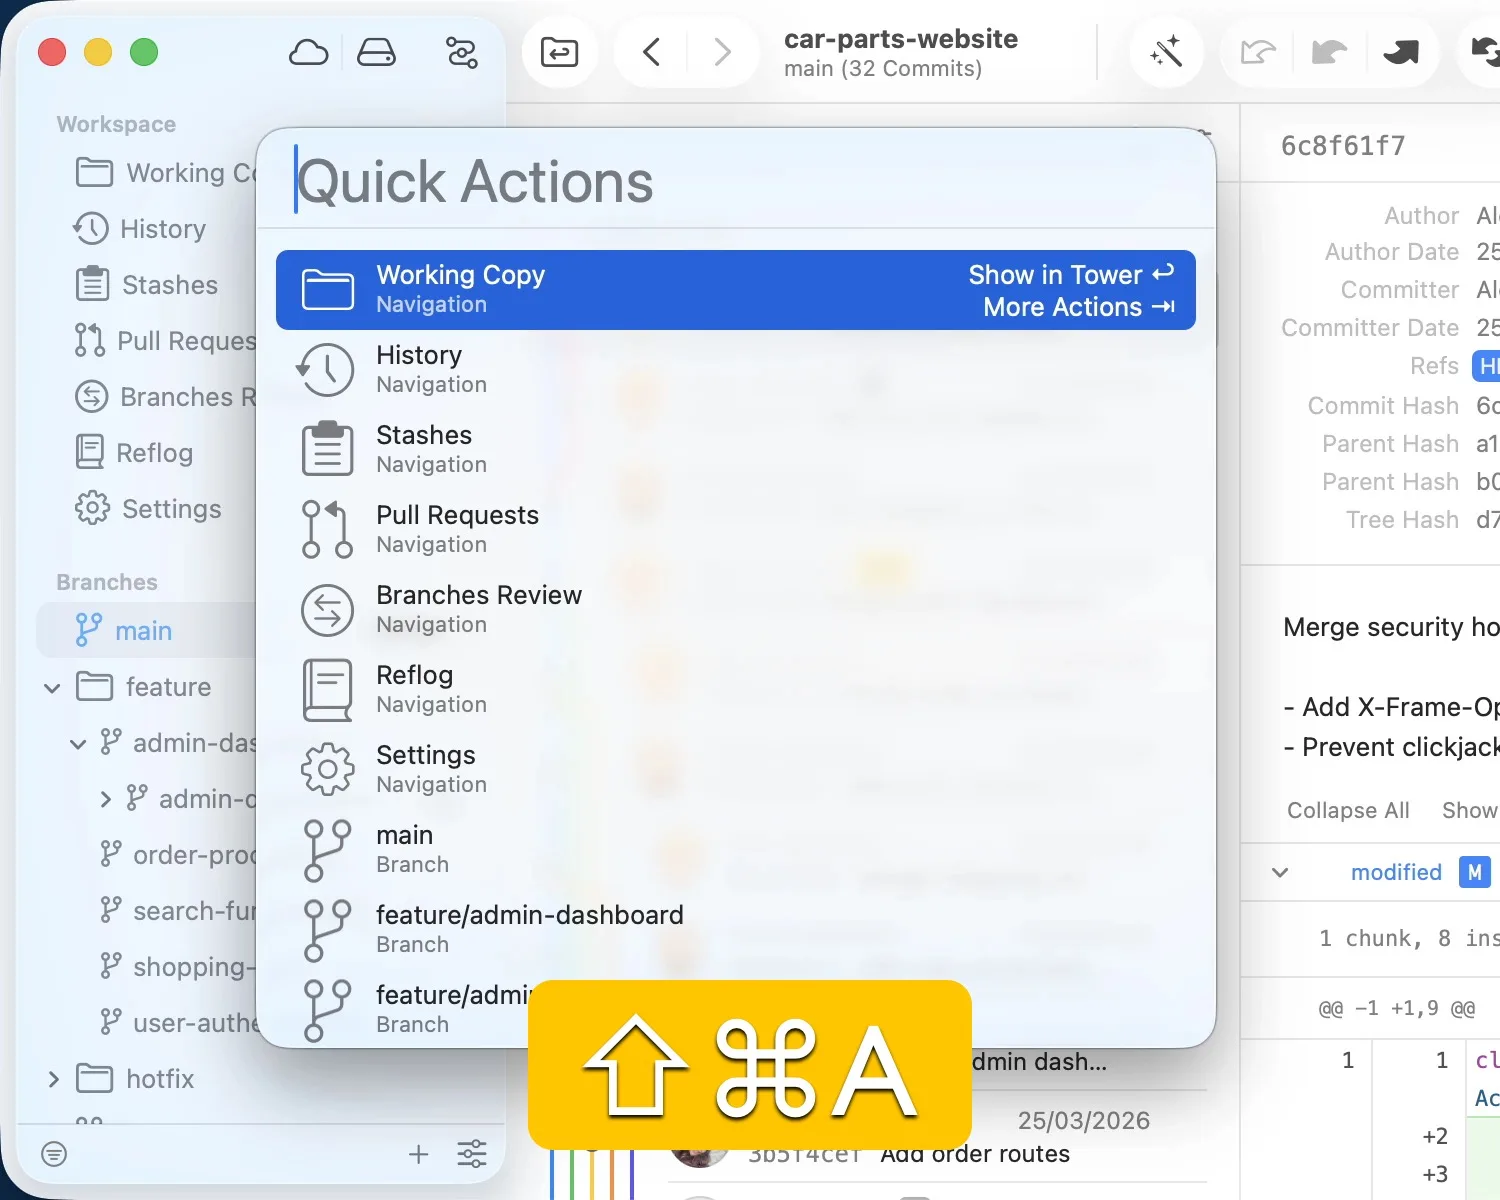Navigate forward with the right arrow
Image resolution: width=1500 pixels, height=1200 pixels.
722,51
